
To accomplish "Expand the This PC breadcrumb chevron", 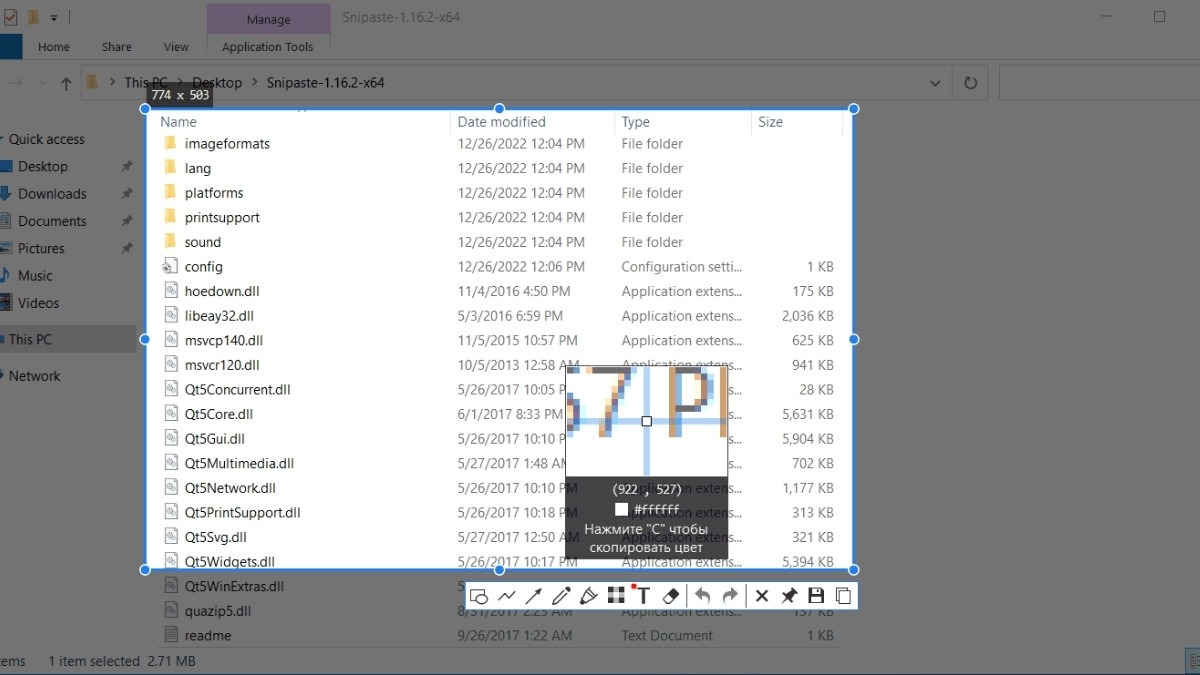I will click(180, 83).
